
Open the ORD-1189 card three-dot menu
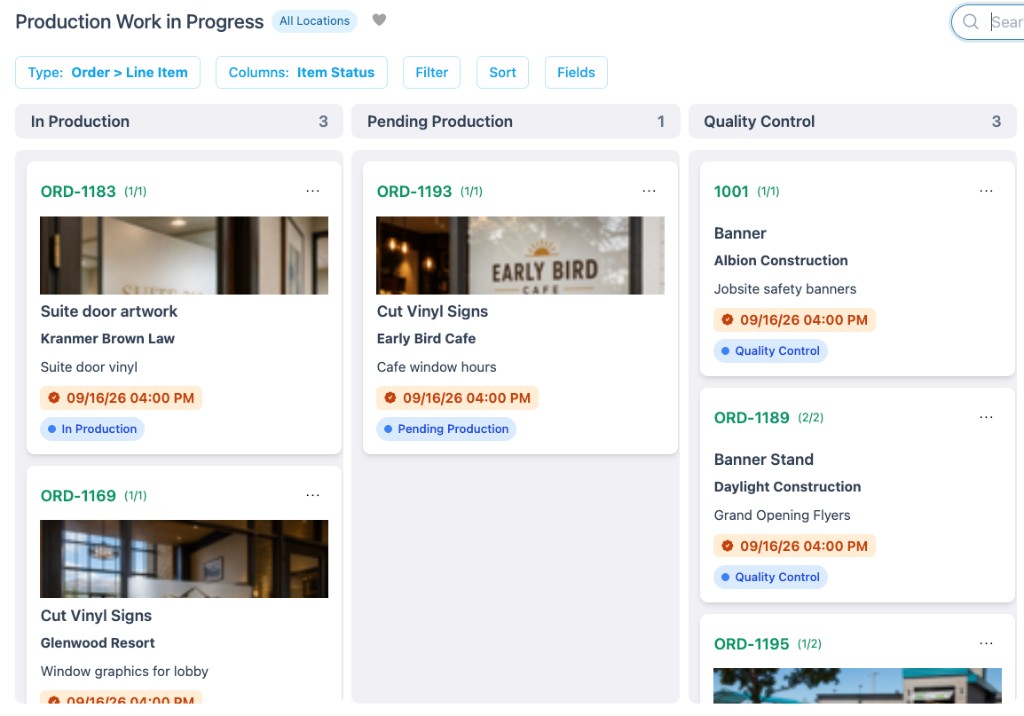point(986,417)
